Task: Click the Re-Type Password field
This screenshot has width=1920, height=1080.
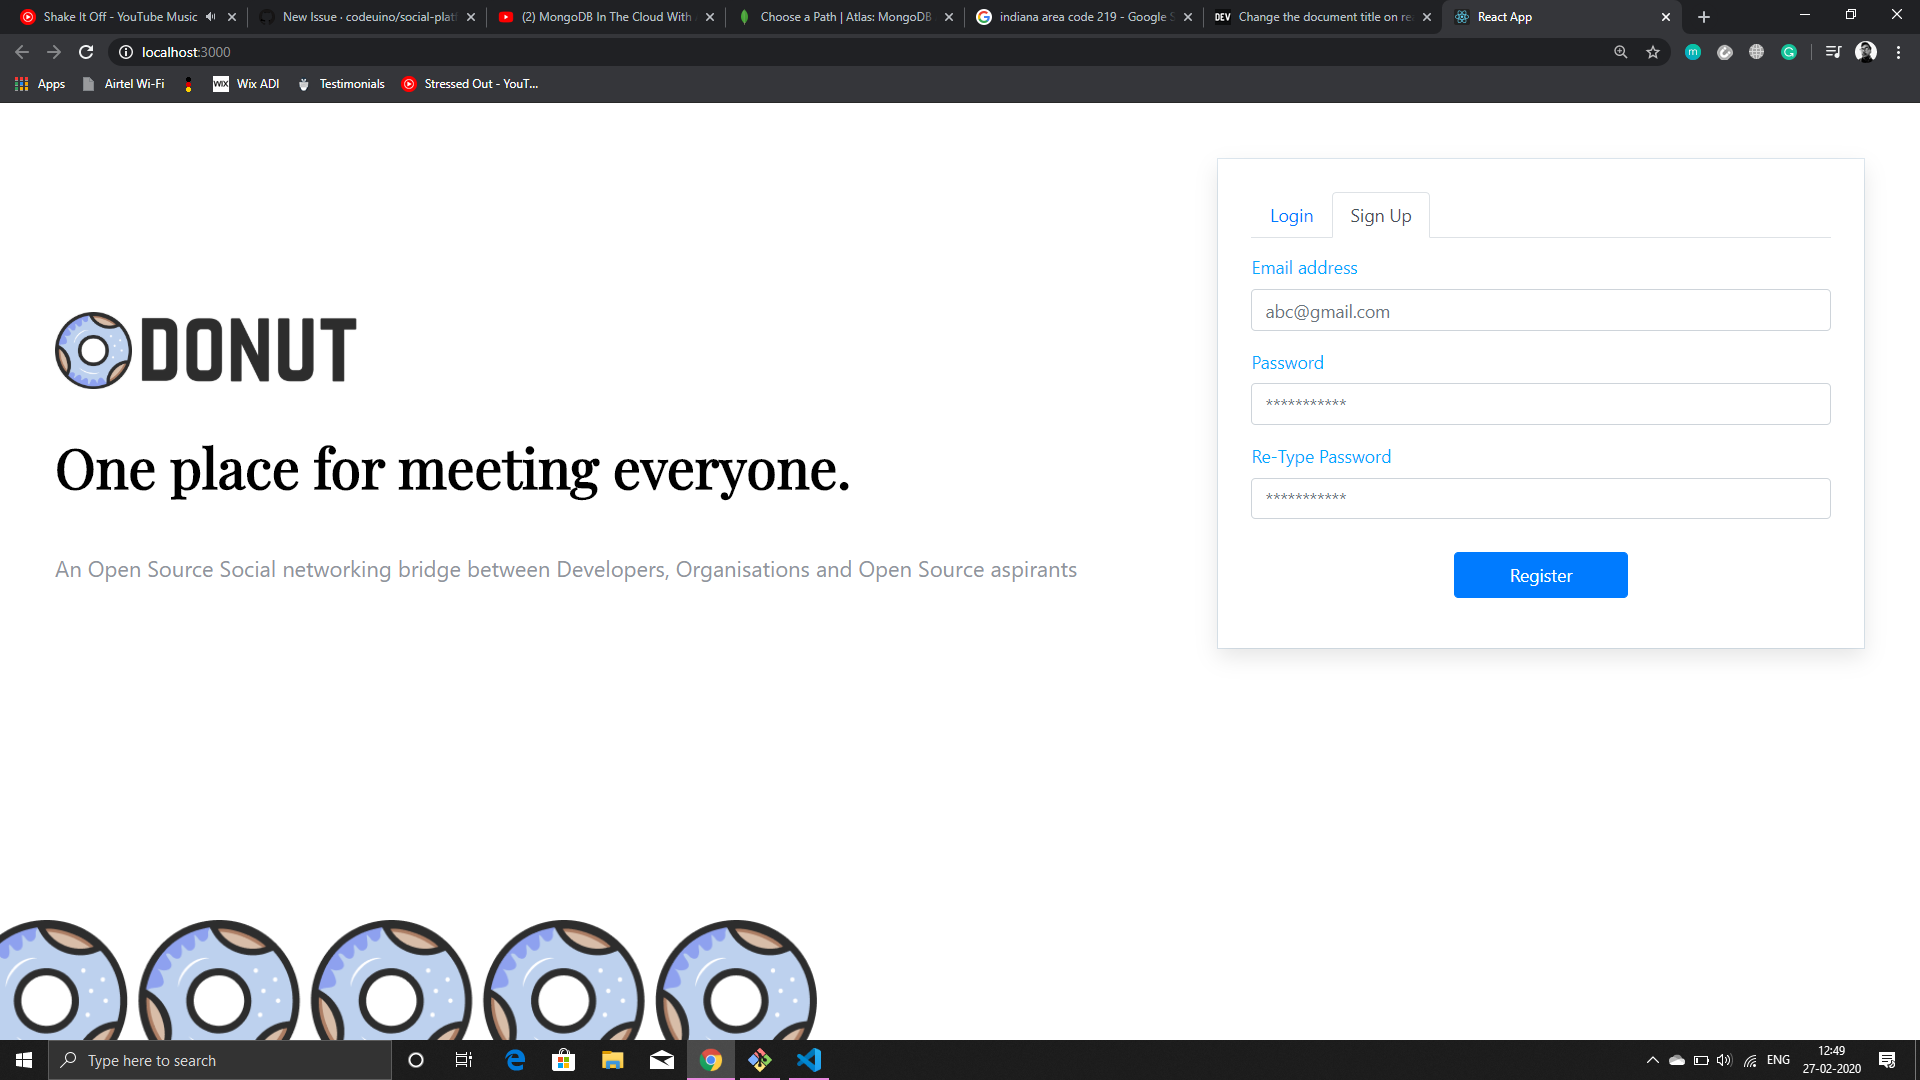Action: click(1540, 498)
